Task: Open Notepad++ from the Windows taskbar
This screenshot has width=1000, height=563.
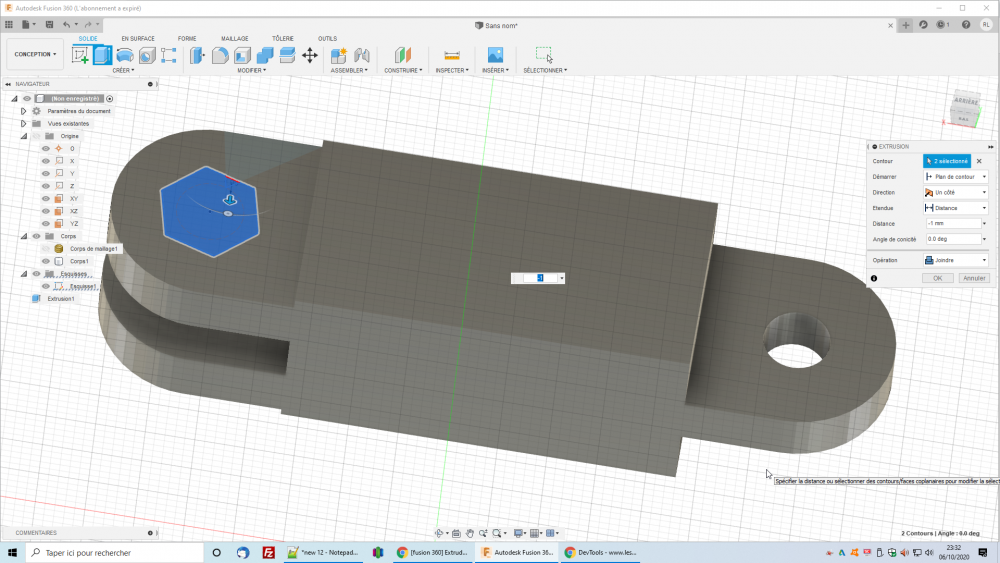Action: click(321, 552)
